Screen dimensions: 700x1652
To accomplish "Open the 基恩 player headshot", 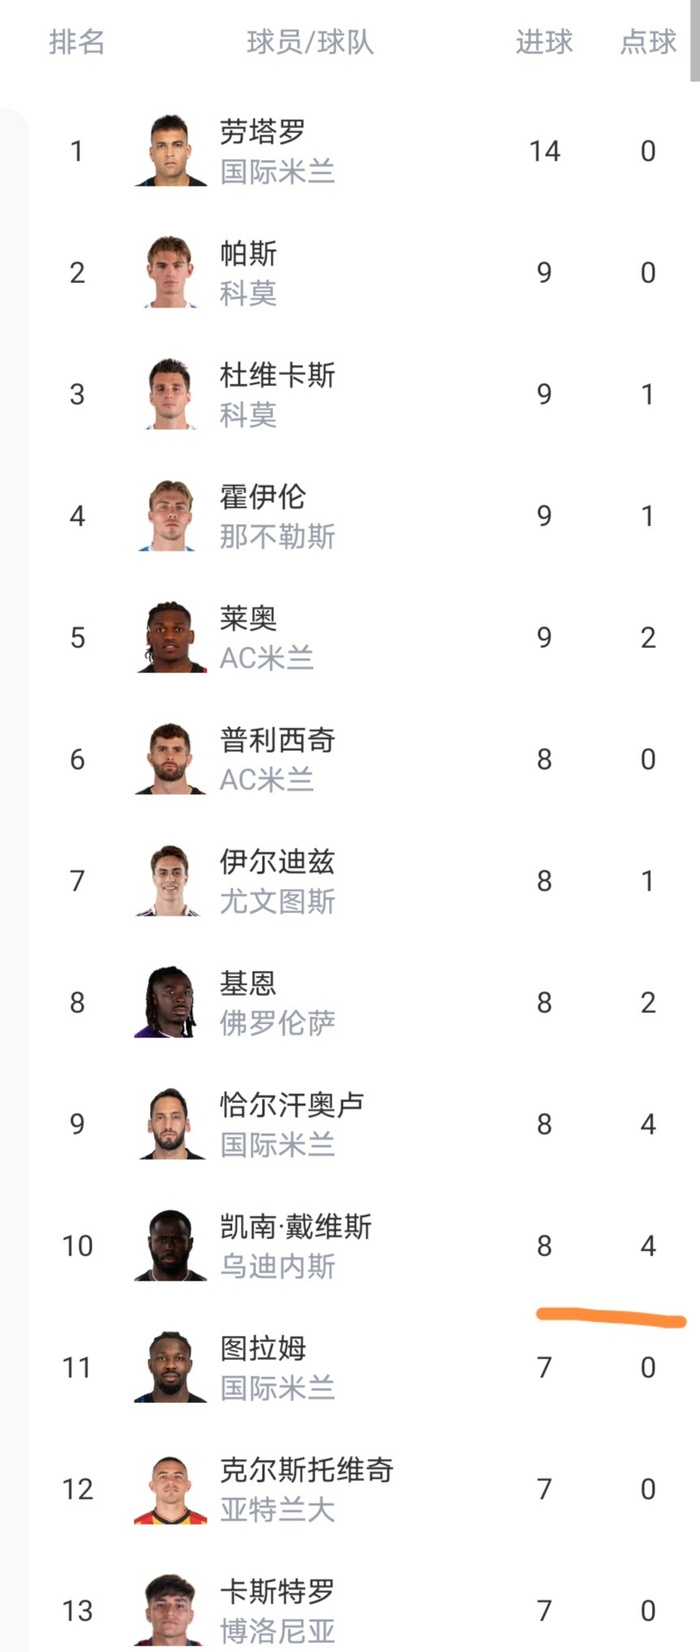I will point(170,1003).
